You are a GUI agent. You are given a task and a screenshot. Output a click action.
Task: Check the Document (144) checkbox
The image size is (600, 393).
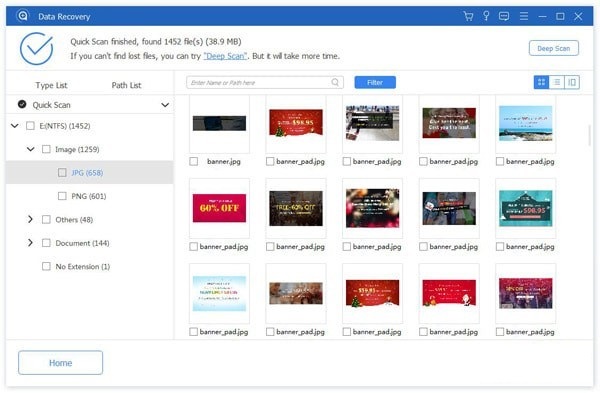pos(46,243)
